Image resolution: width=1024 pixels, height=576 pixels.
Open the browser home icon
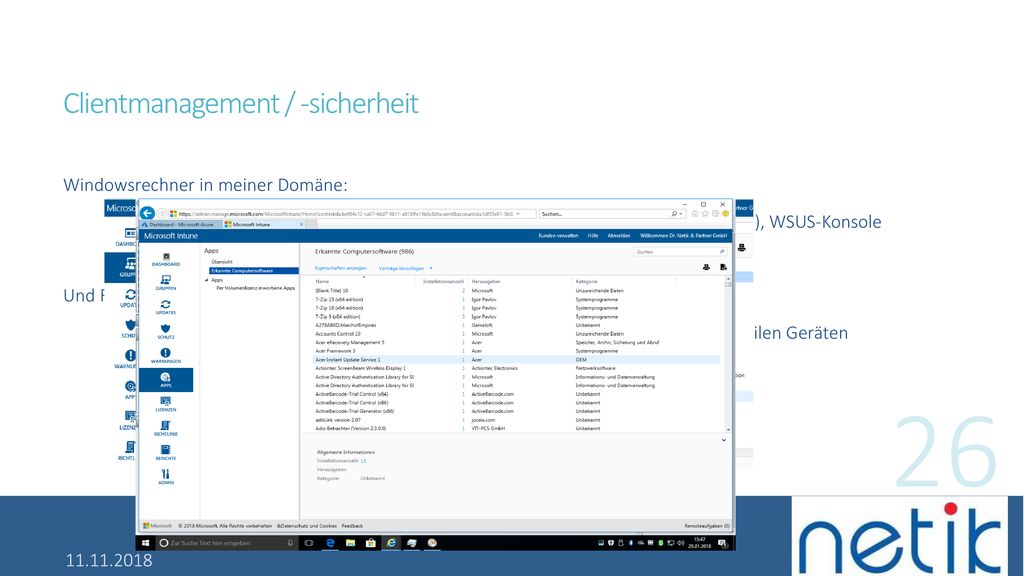[x=695, y=214]
